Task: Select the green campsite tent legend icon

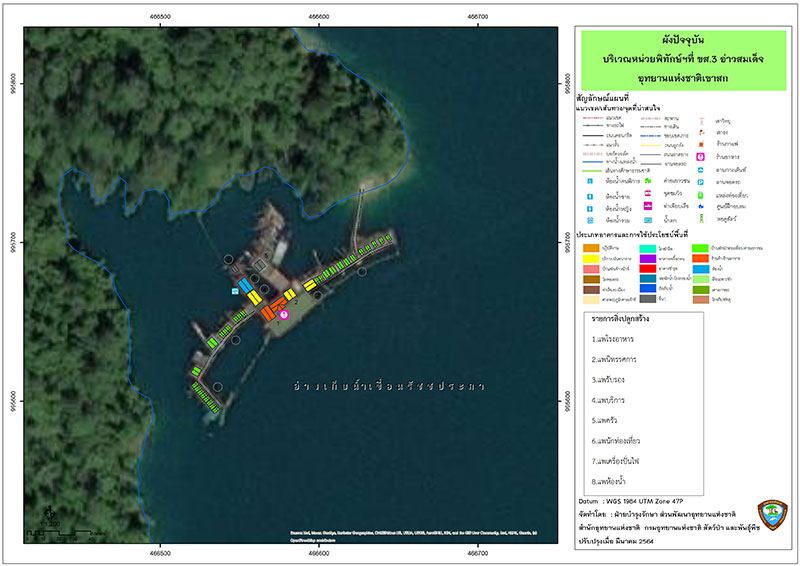Action: [x=648, y=181]
